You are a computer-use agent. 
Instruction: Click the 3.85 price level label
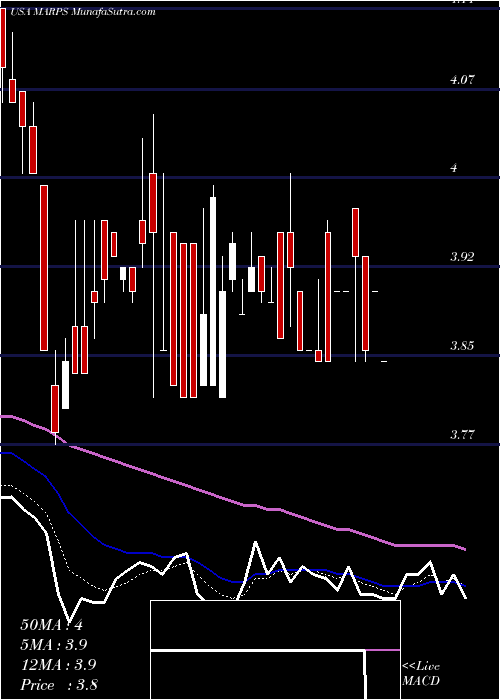(x=462, y=346)
